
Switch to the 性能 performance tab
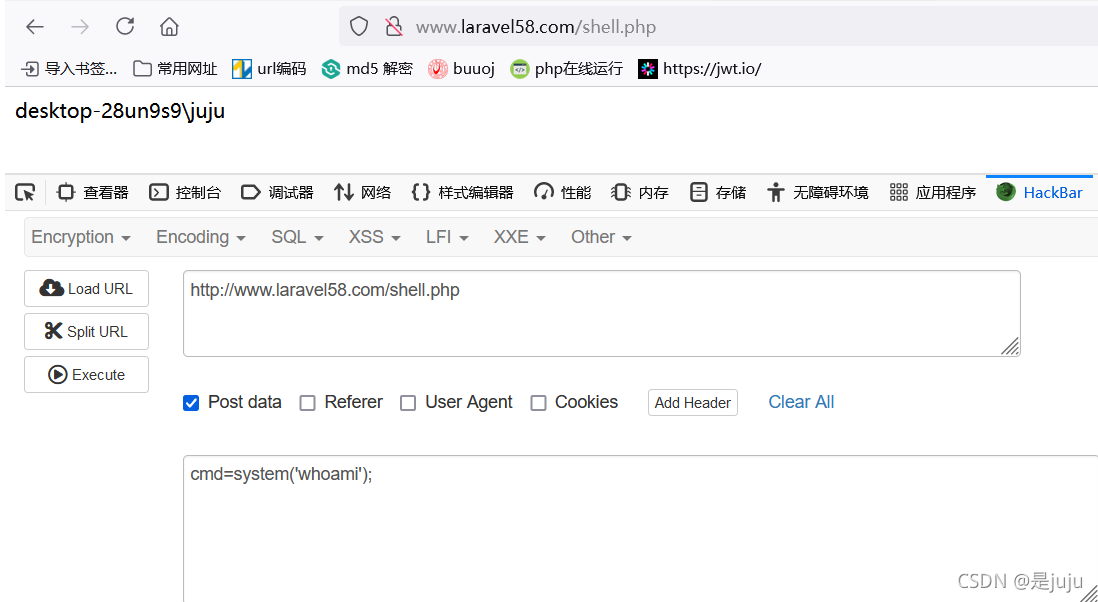pos(562,192)
